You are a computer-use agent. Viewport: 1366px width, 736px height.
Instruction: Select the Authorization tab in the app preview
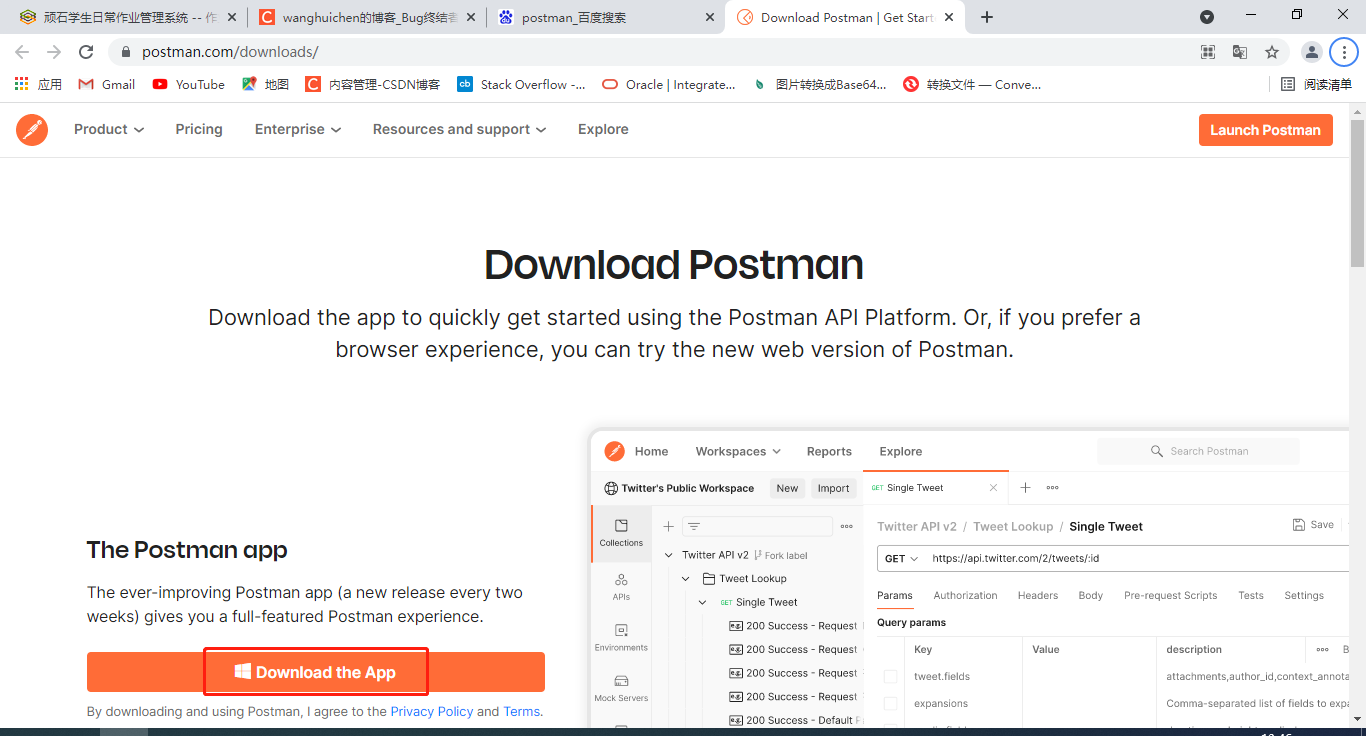(x=965, y=596)
